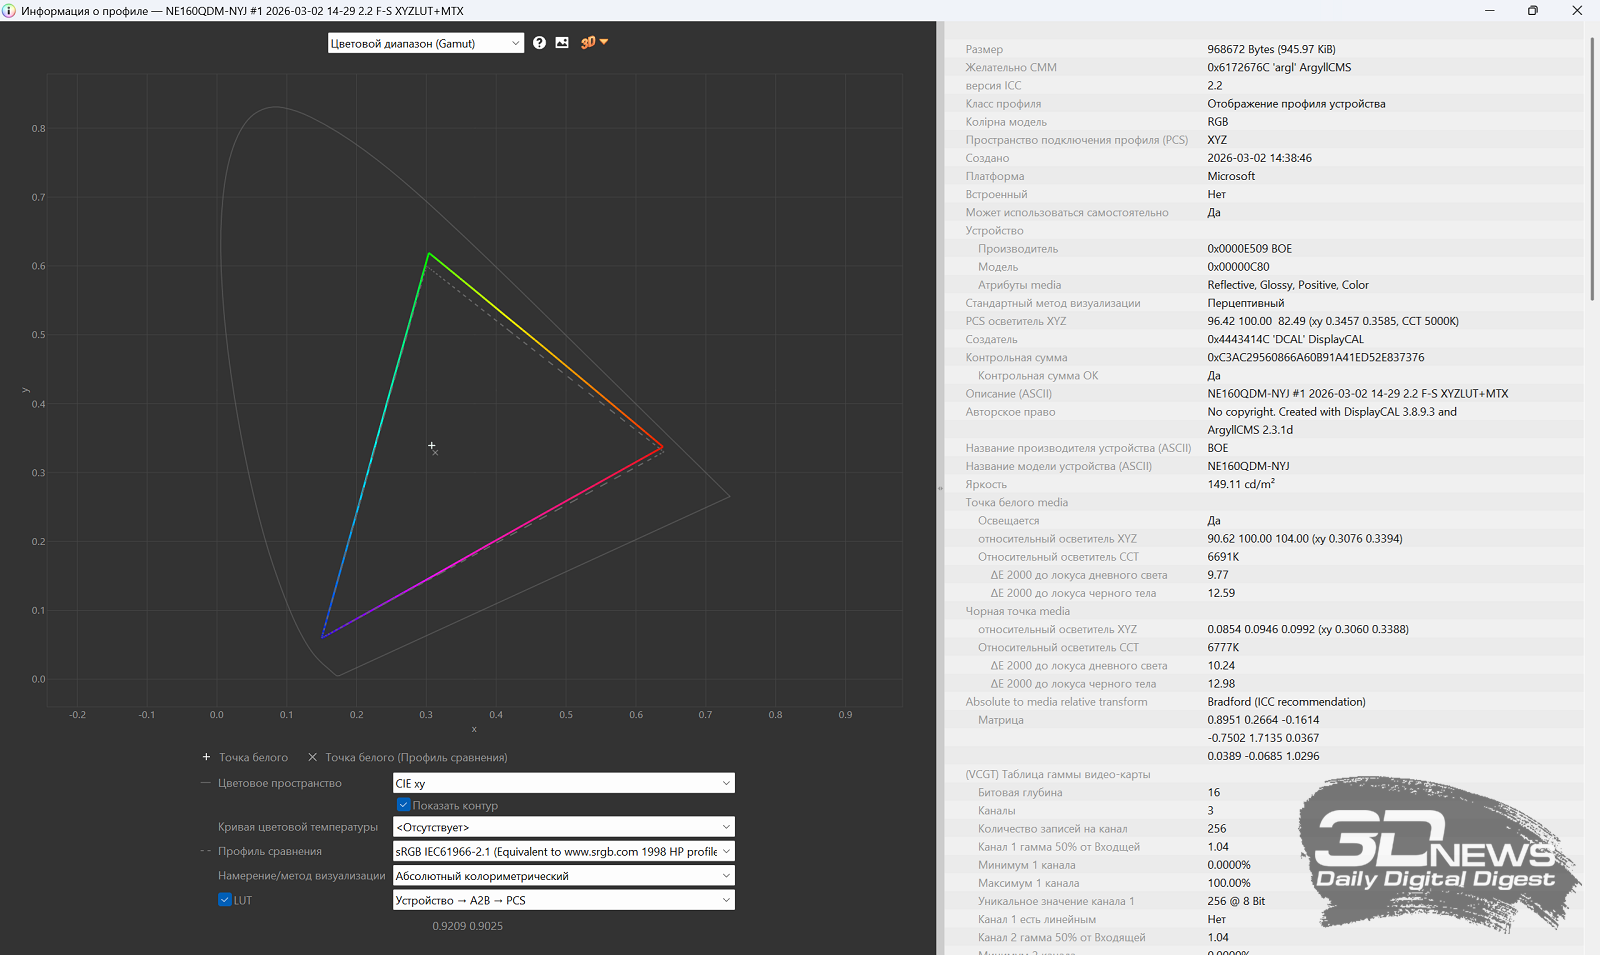The height and width of the screenshot is (955, 1600).
Task: Minimize the profile information window
Action: coord(1489,11)
